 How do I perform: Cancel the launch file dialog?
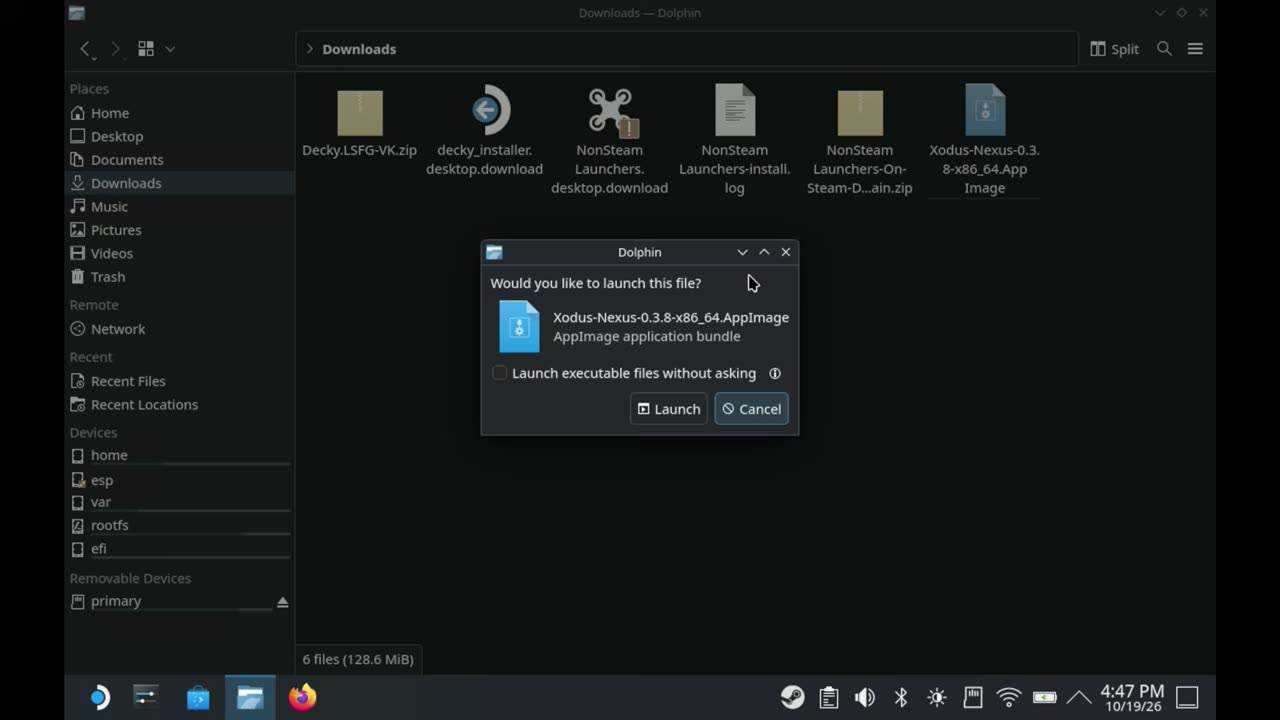tap(751, 408)
